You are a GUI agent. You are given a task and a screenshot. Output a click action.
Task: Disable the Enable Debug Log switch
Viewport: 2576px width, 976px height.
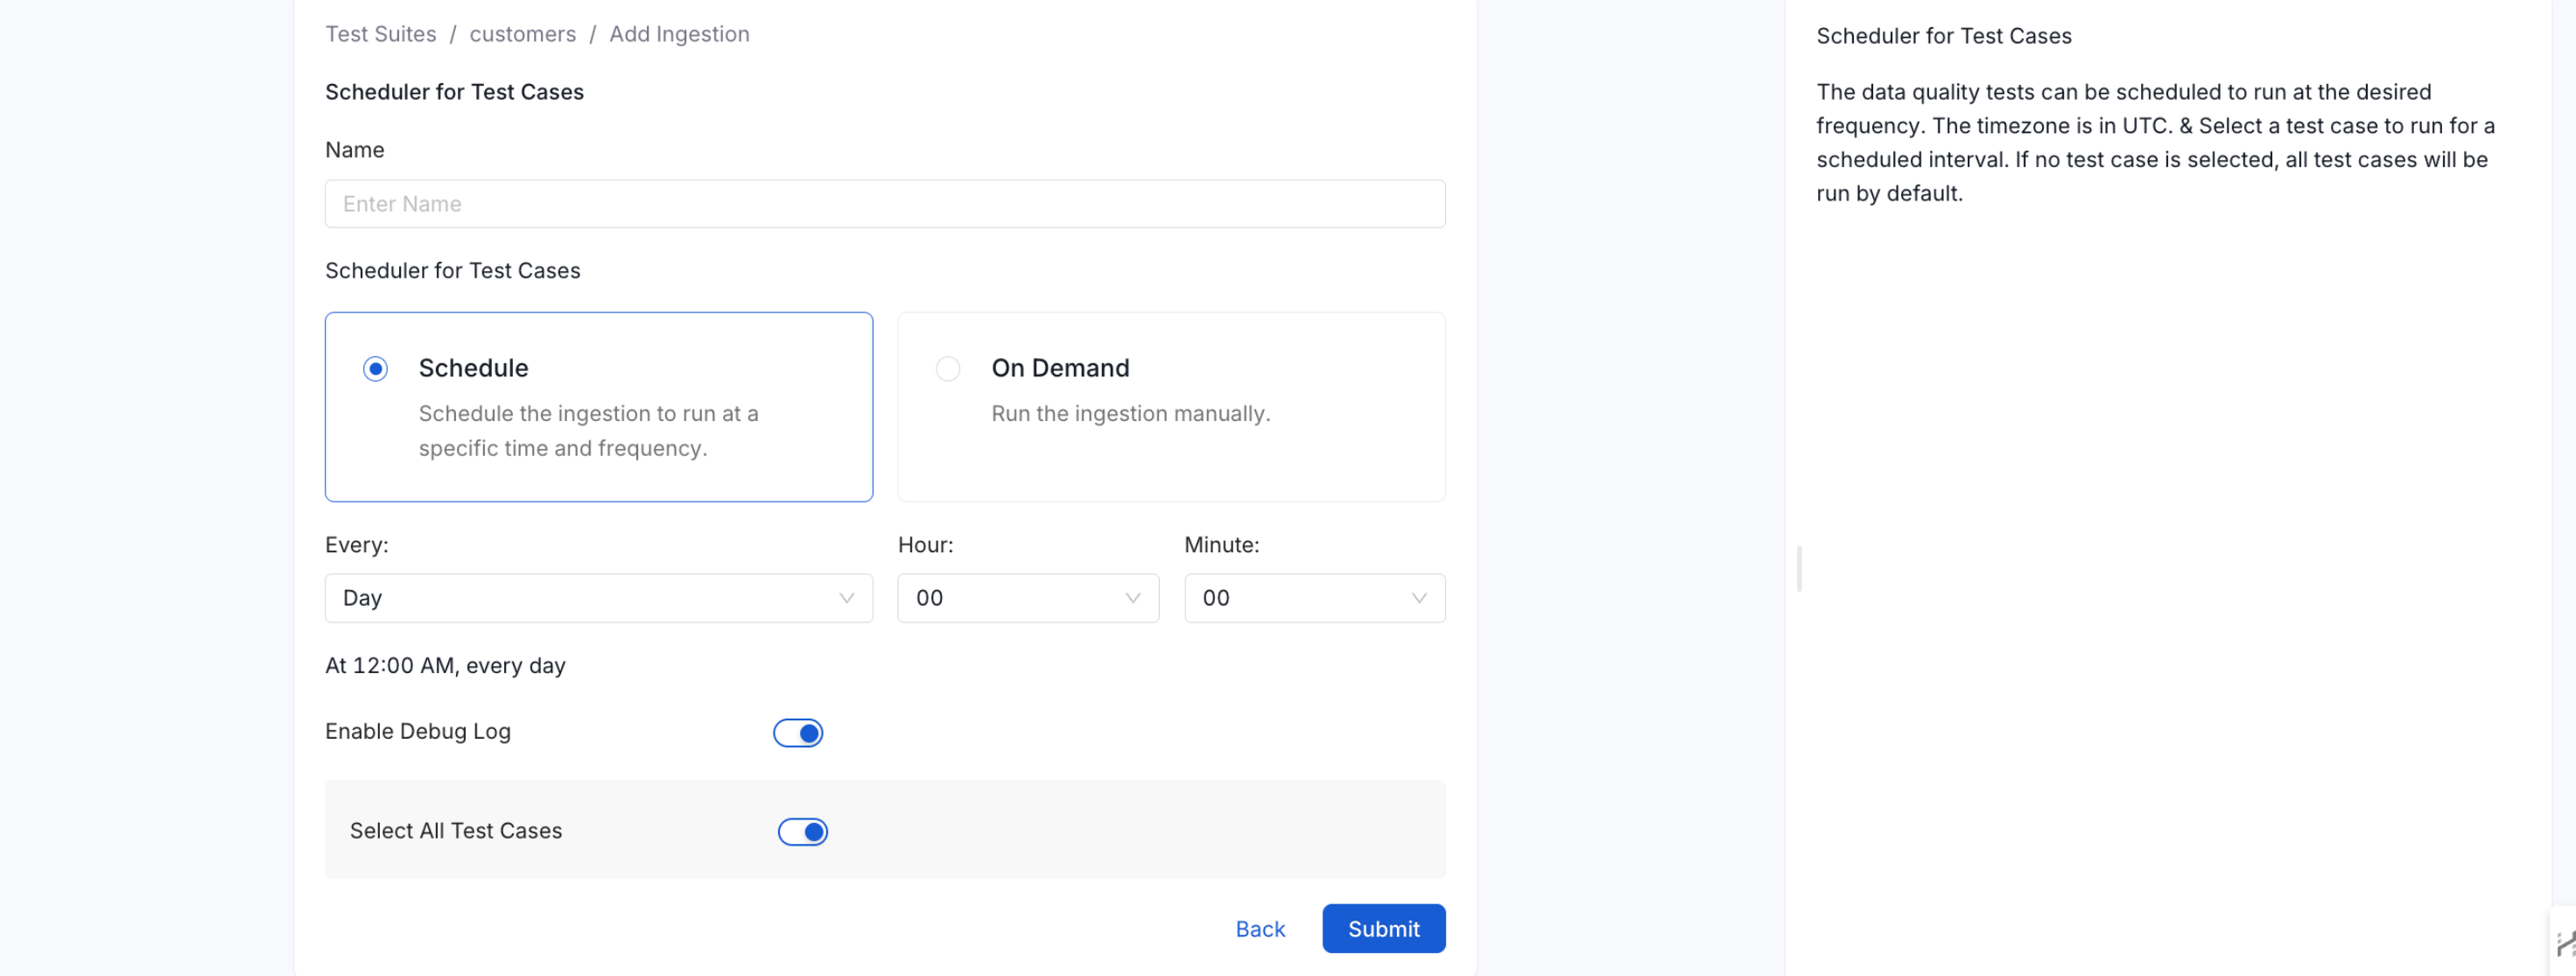pos(797,733)
